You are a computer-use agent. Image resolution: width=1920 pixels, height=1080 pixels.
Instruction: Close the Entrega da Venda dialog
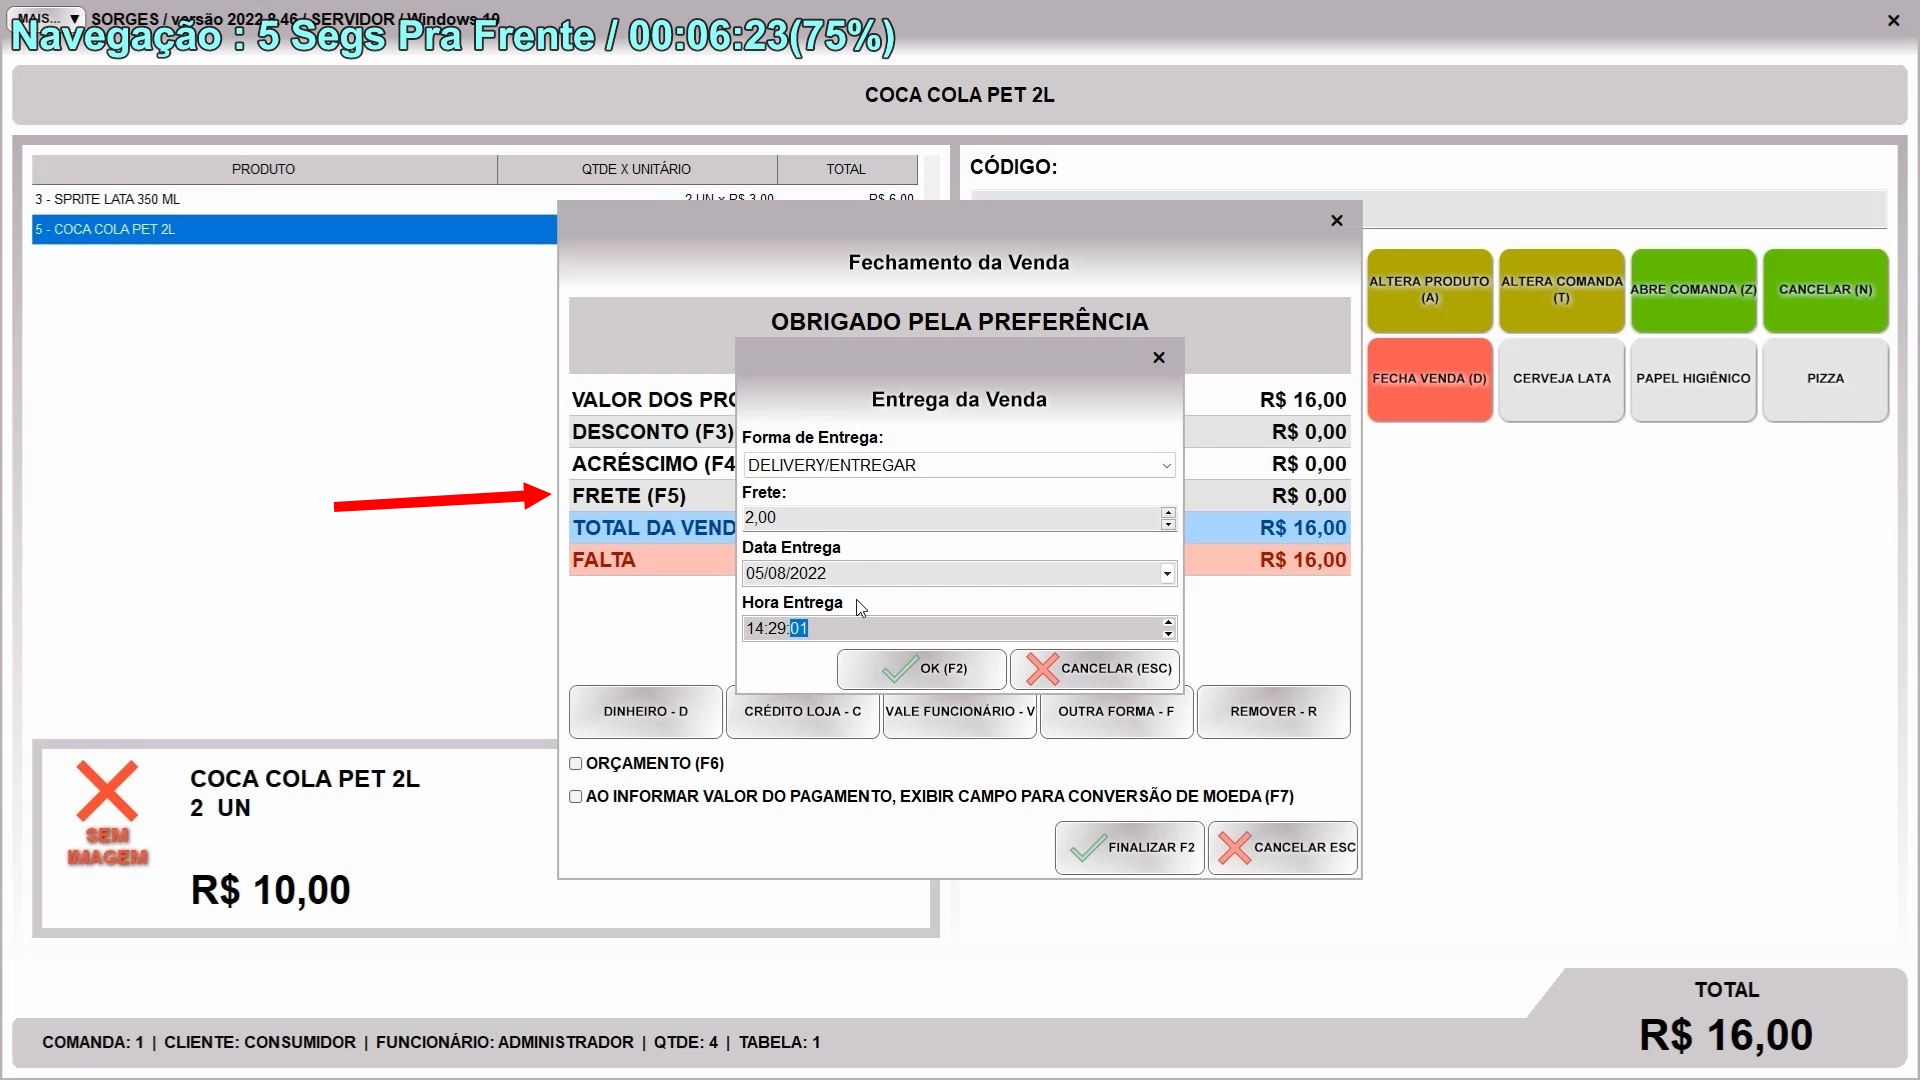click(x=1159, y=358)
